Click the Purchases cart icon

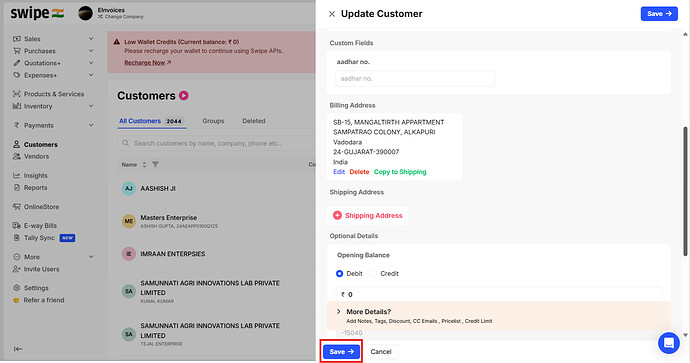coord(17,51)
